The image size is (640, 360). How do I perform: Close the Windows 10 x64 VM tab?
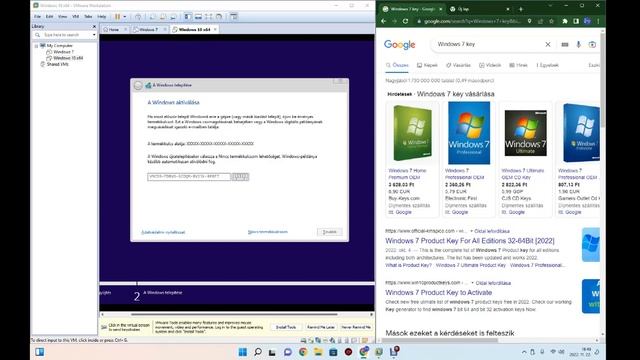pos(215,29)
